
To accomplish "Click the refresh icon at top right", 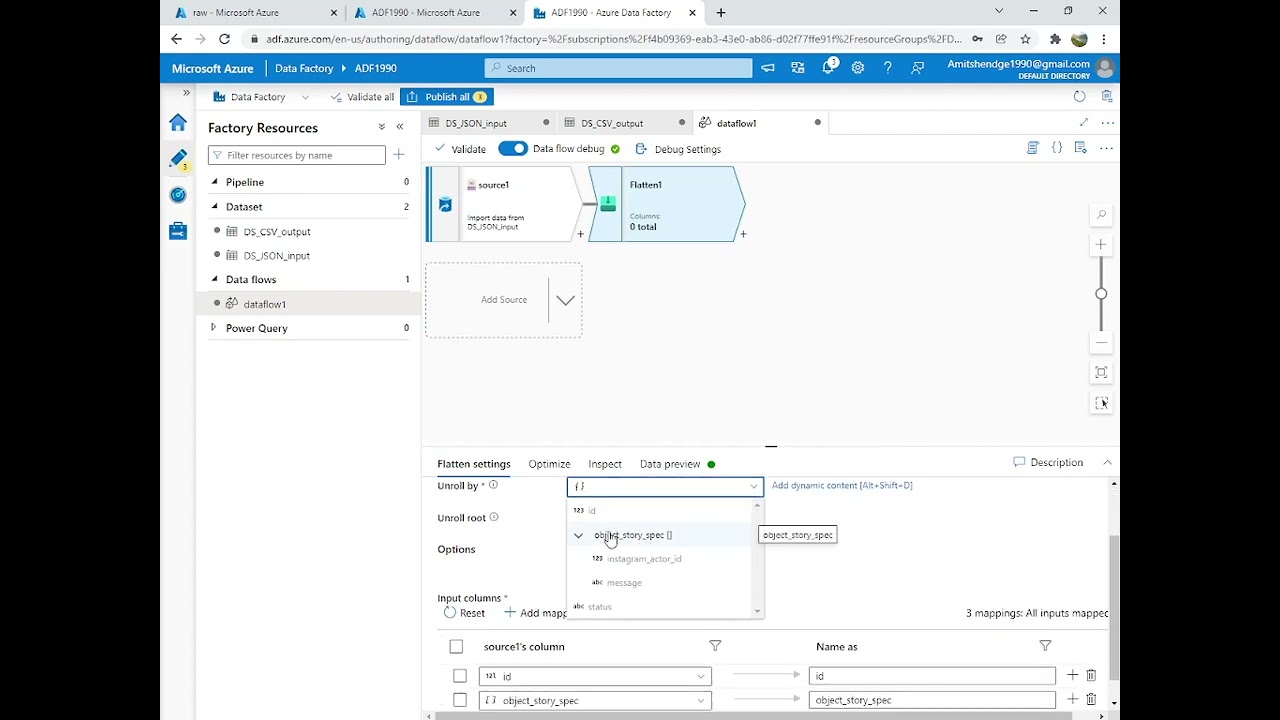I will click(1079, 97).
